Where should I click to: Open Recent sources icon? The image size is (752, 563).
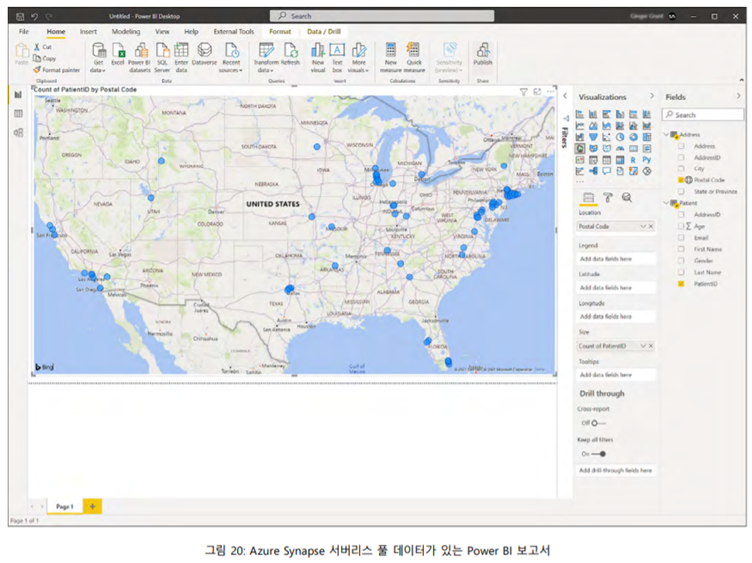click(231, 57)
